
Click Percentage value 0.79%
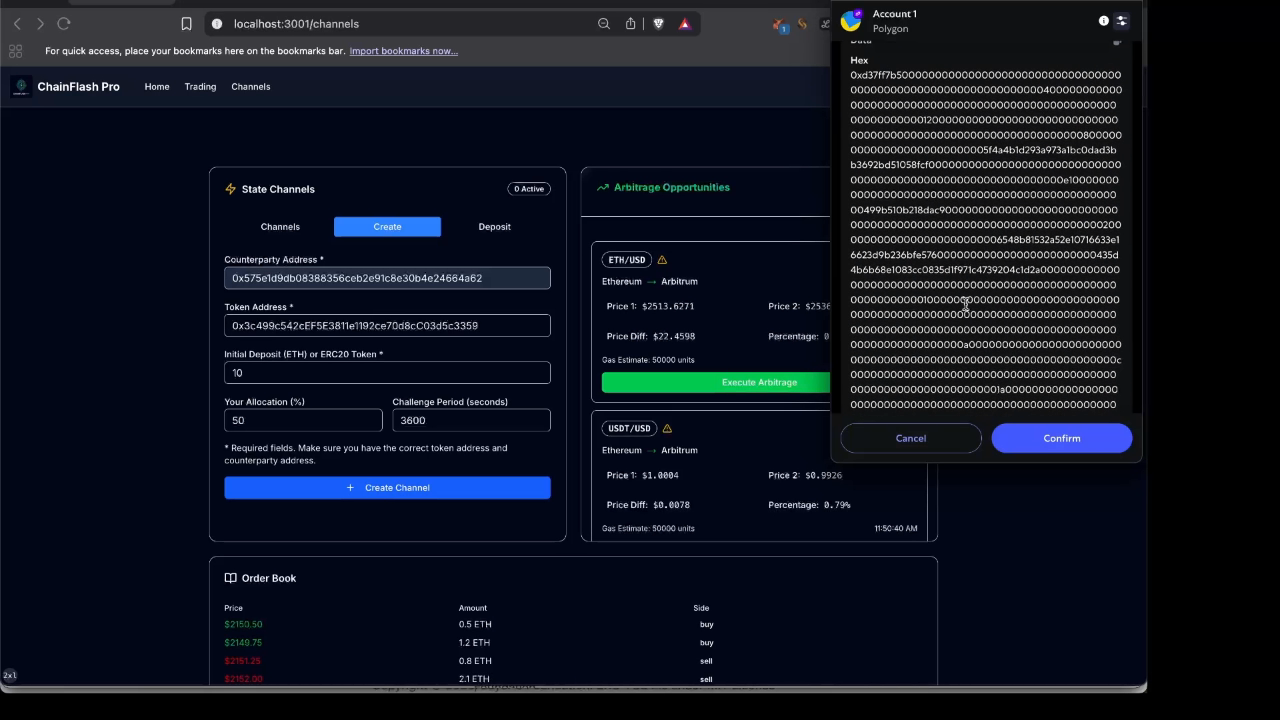coord(837,505)
